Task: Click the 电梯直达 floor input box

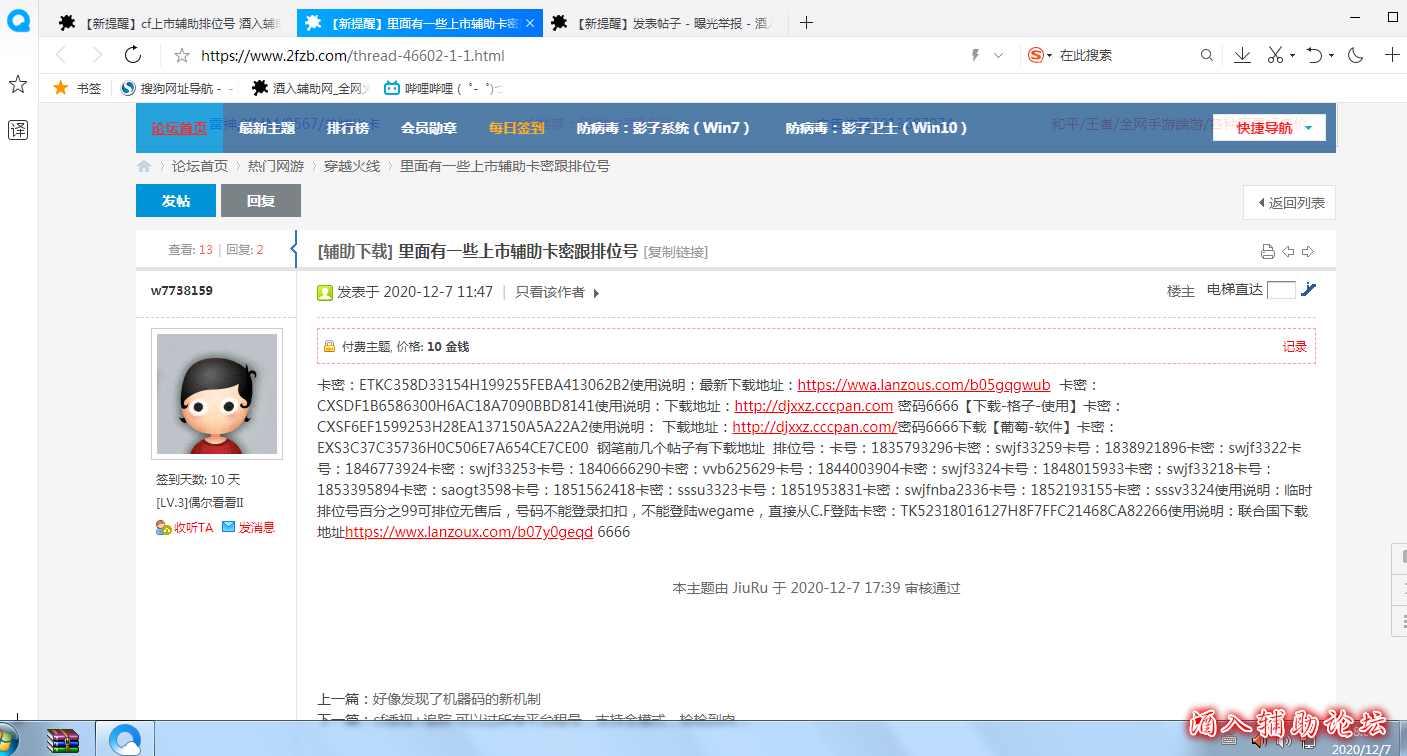Action: pyautogui.click(x=1281, y=290)
